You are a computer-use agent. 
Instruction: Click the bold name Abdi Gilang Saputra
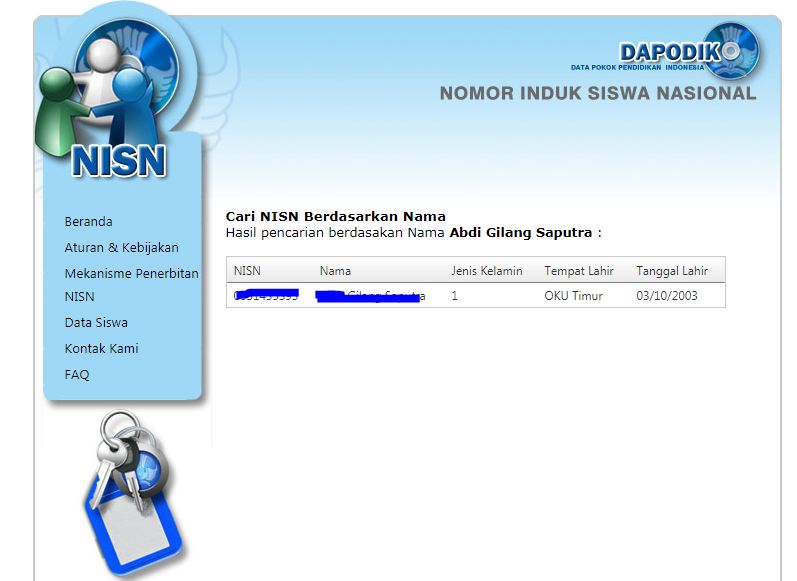click(521, 233)
